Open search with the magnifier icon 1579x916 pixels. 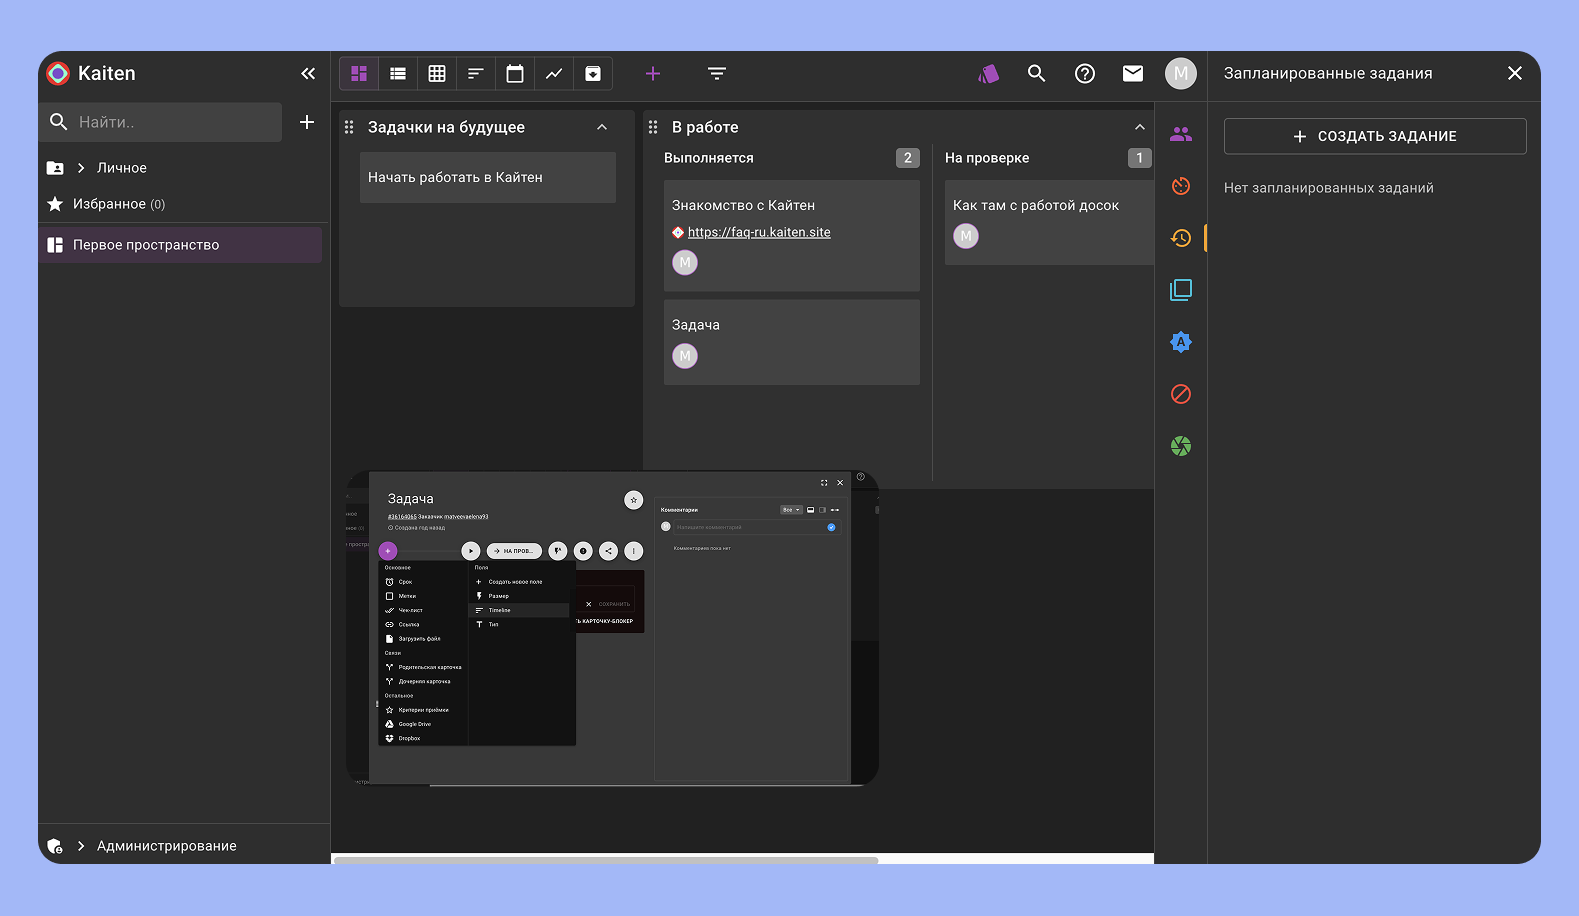click(x=1036, y=74)
